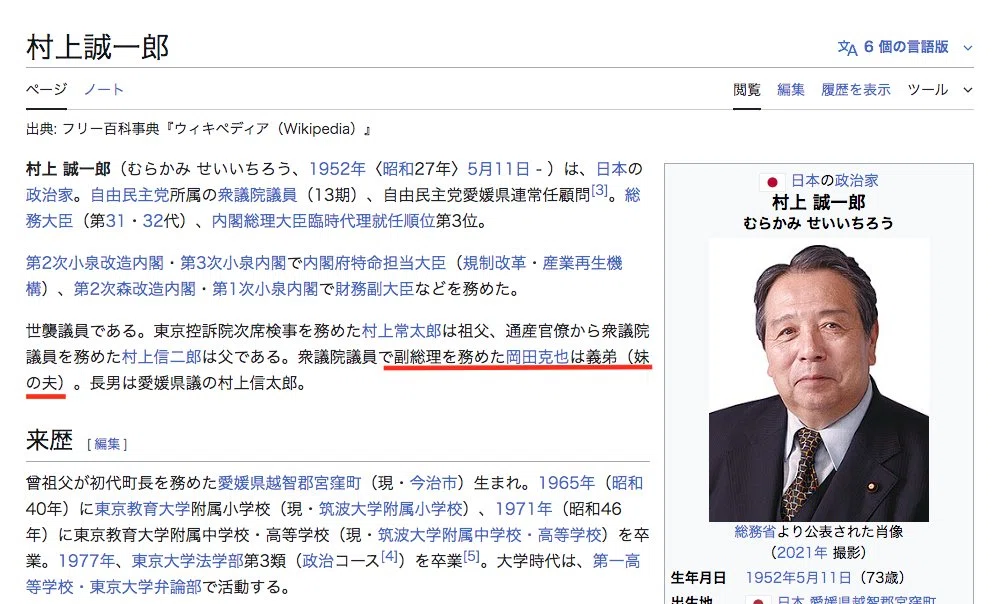Open the 筑波大学附属中学校・高等学校 link

(490, 535)
